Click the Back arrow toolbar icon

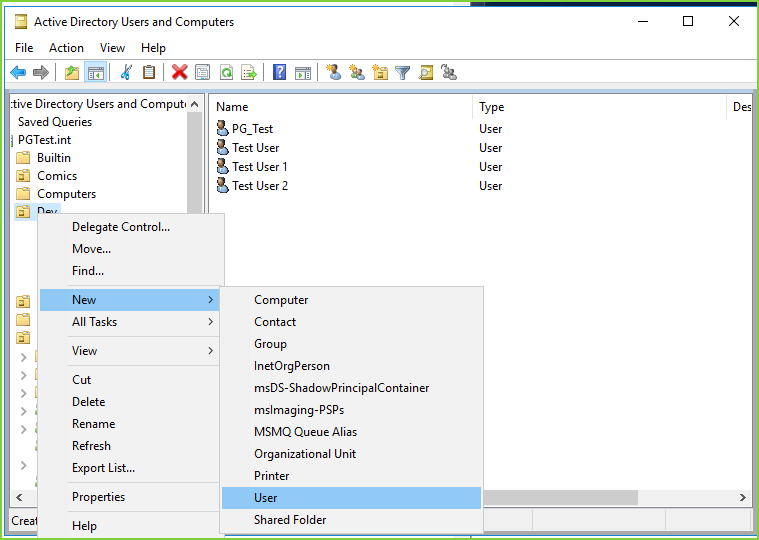pyautogui.click(x=18, y=72)
